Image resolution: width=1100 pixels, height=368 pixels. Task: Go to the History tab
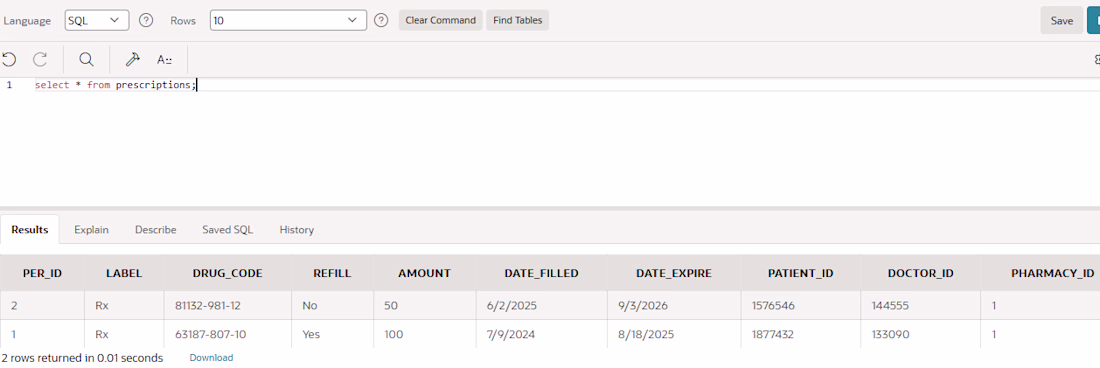297,230
